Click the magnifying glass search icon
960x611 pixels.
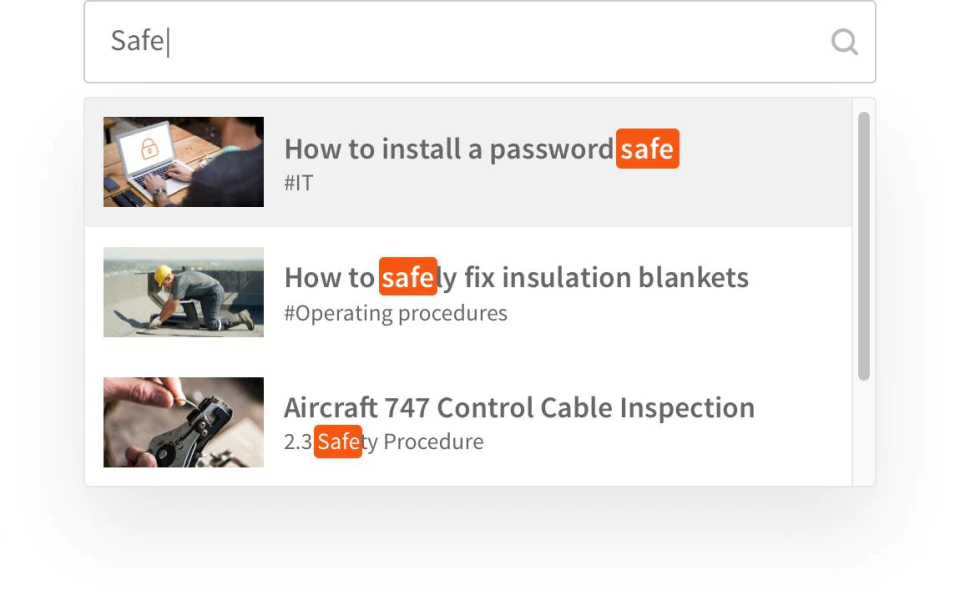coord(844,42)
